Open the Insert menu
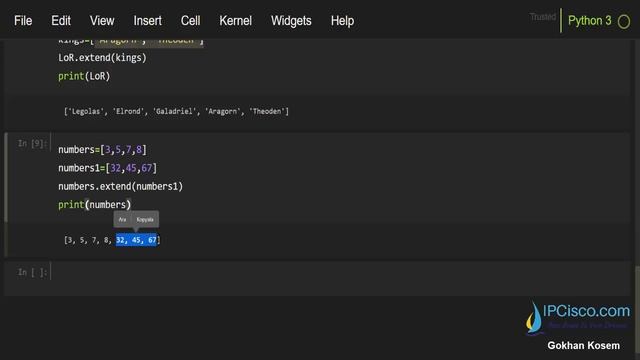Screen dimensions: 640x360 pyautogui.click(x=147, y=21)
